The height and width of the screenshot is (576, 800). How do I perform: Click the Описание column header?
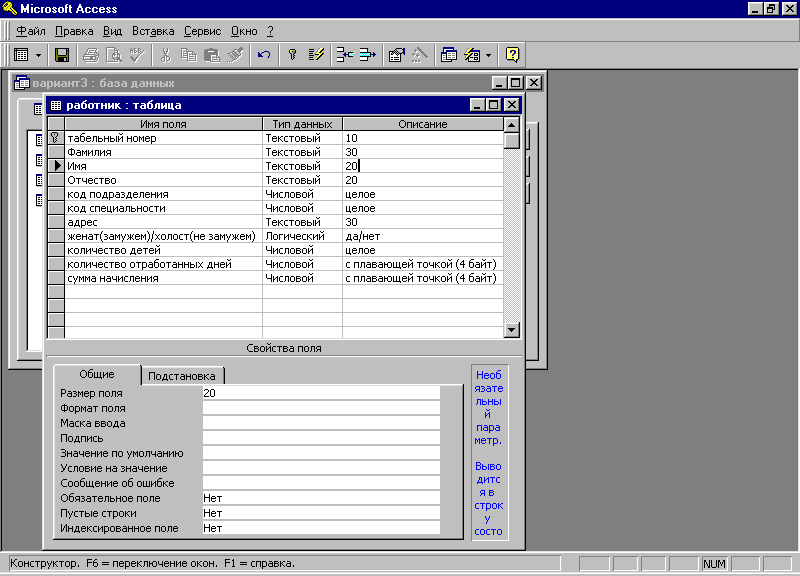[x=422, y=124]
